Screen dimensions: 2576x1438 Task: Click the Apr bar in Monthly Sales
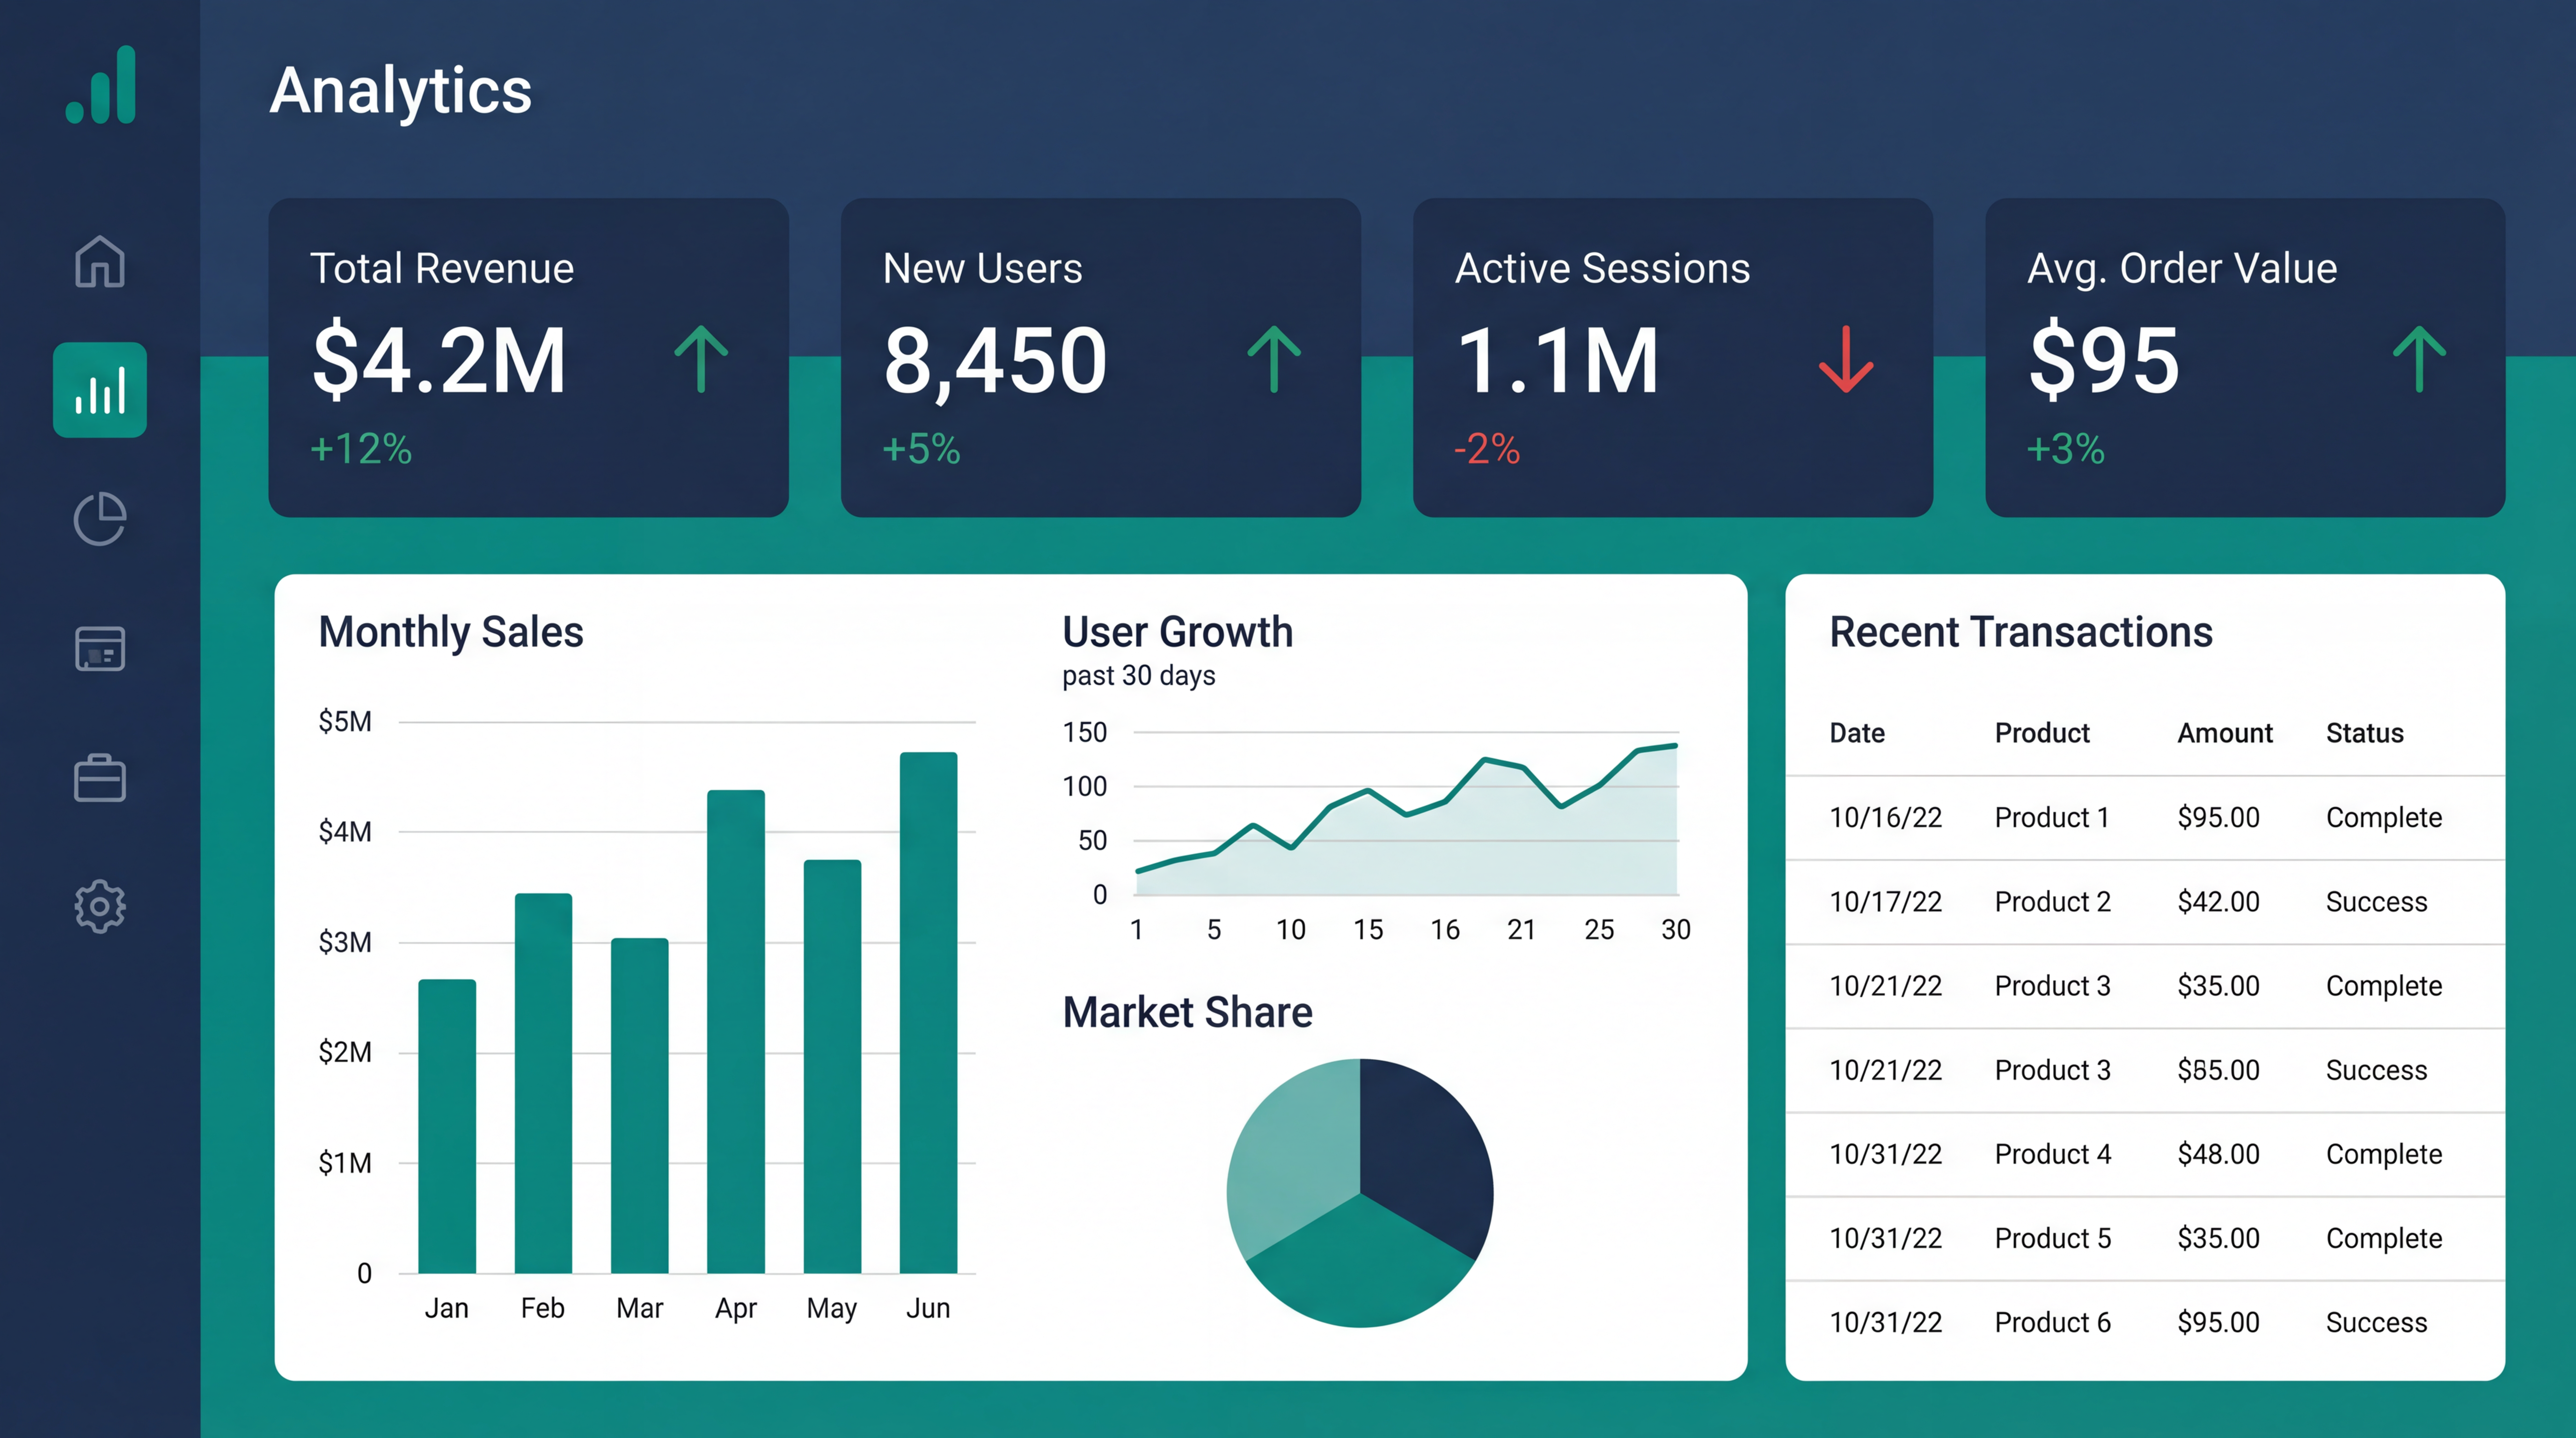pyautogui.click(x=736, y=1031)
